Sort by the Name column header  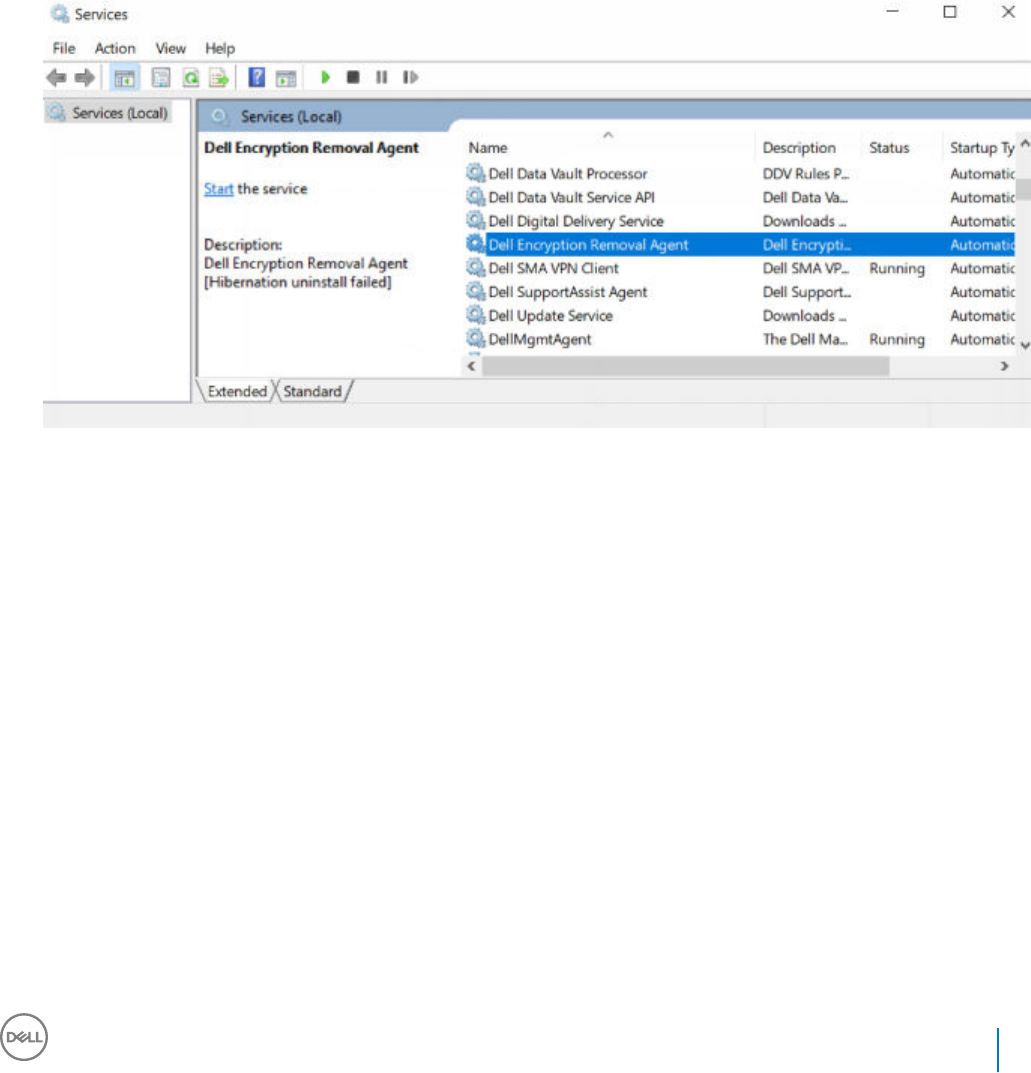tap(488, 148)
